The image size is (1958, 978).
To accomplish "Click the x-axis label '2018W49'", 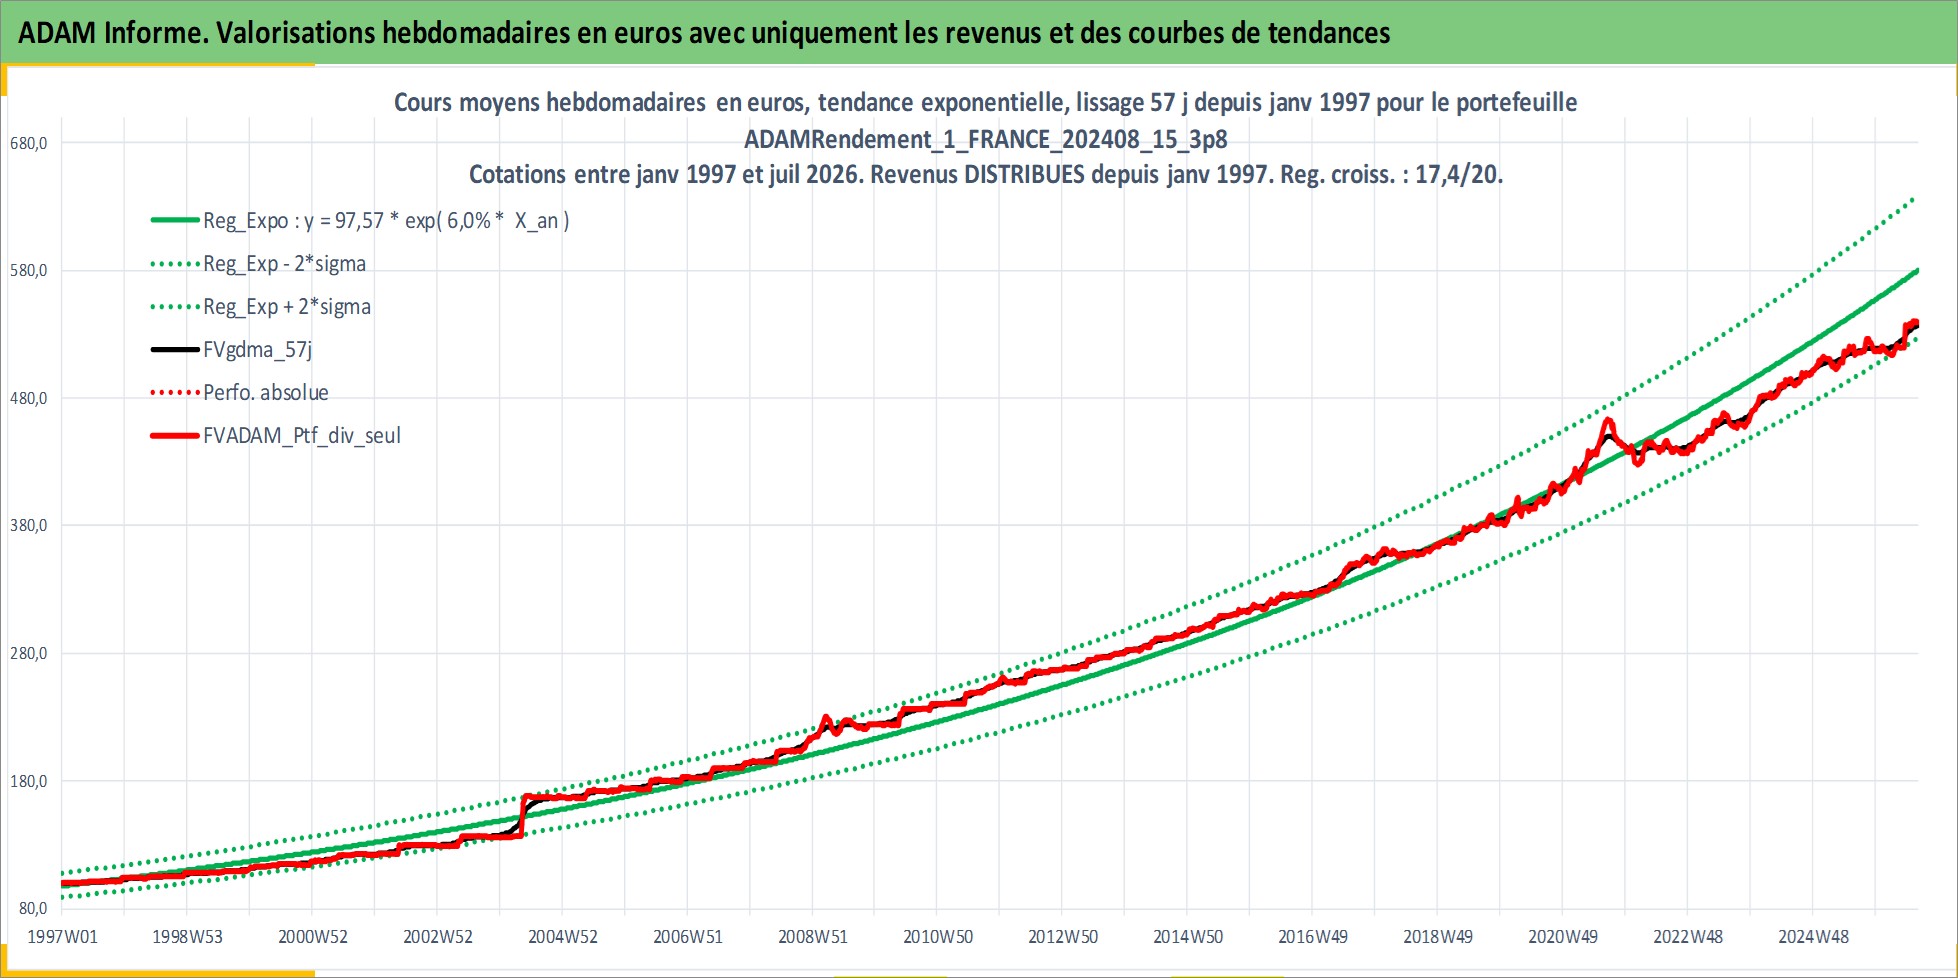I will 1438,937.
